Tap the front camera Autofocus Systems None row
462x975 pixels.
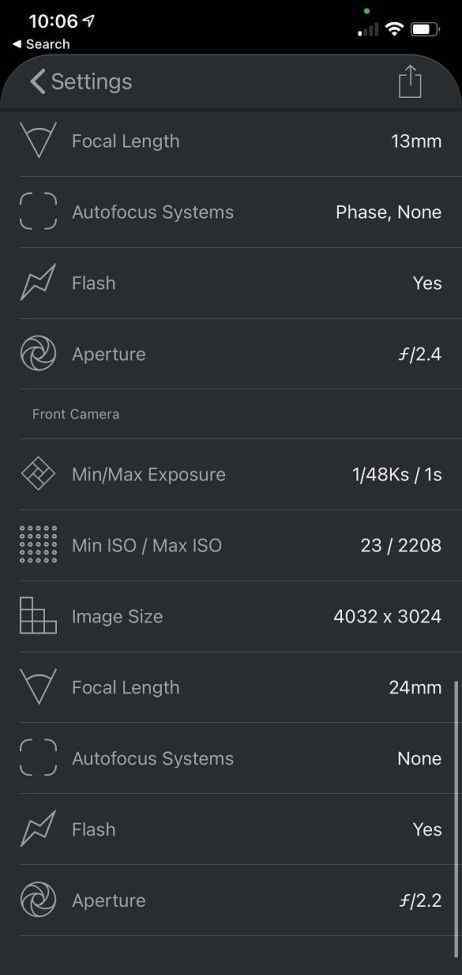[x=231, y=758]
